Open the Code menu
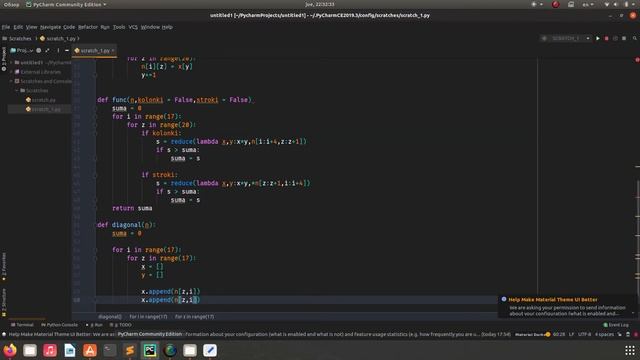This screenshot has width=640, height=360. 69,27
